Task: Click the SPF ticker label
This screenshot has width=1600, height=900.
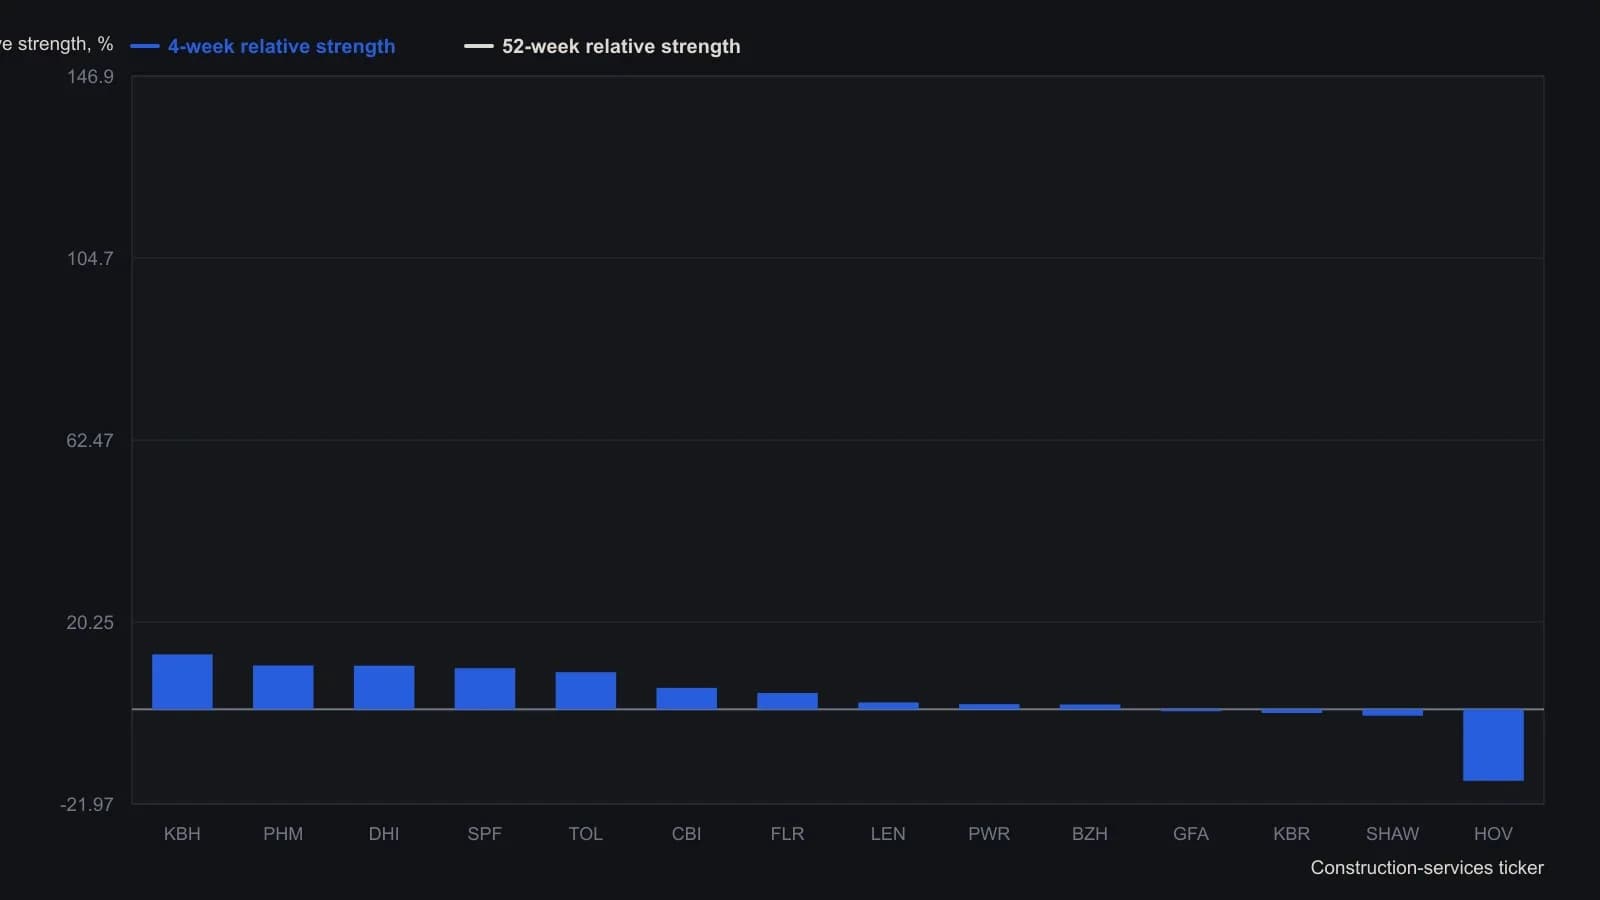Action: point(485,834)
